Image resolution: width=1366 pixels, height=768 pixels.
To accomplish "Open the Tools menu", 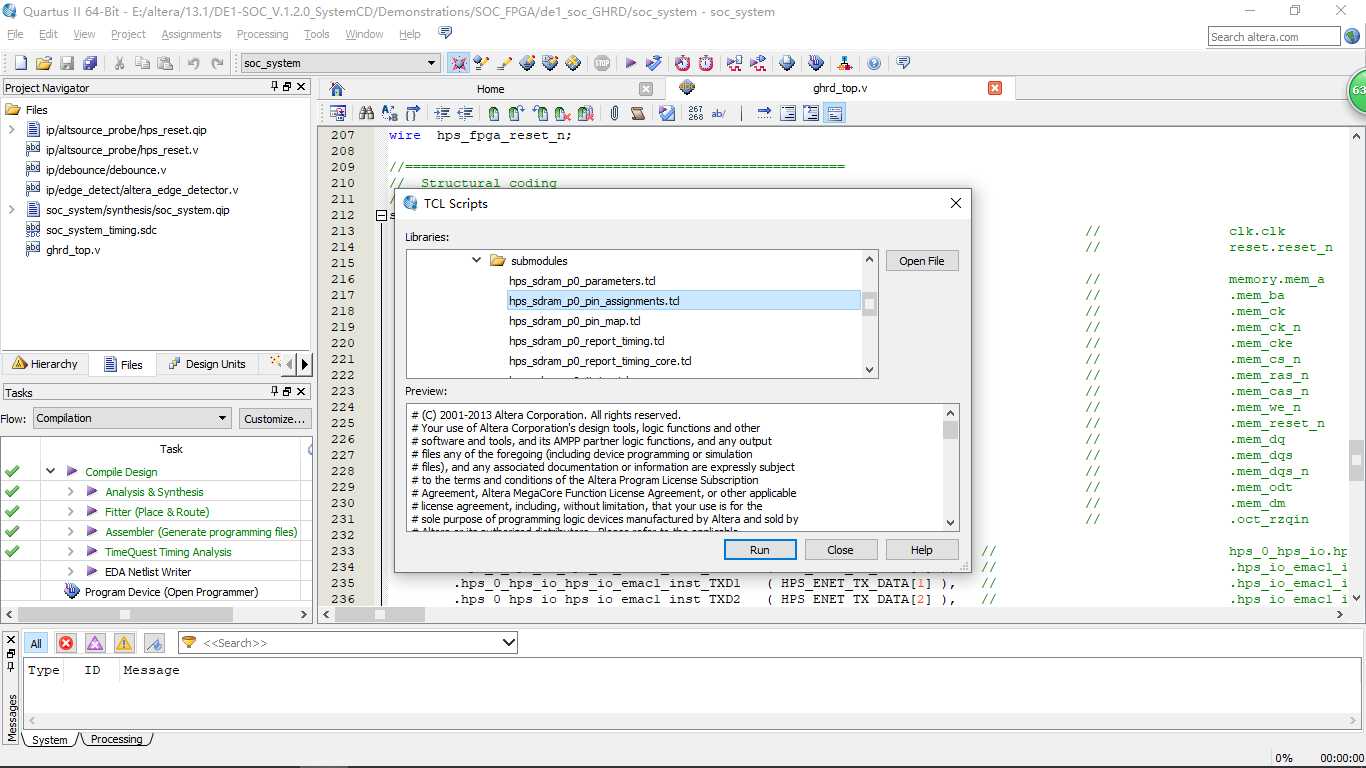I will pyautogui.click(x=316, y=34).
